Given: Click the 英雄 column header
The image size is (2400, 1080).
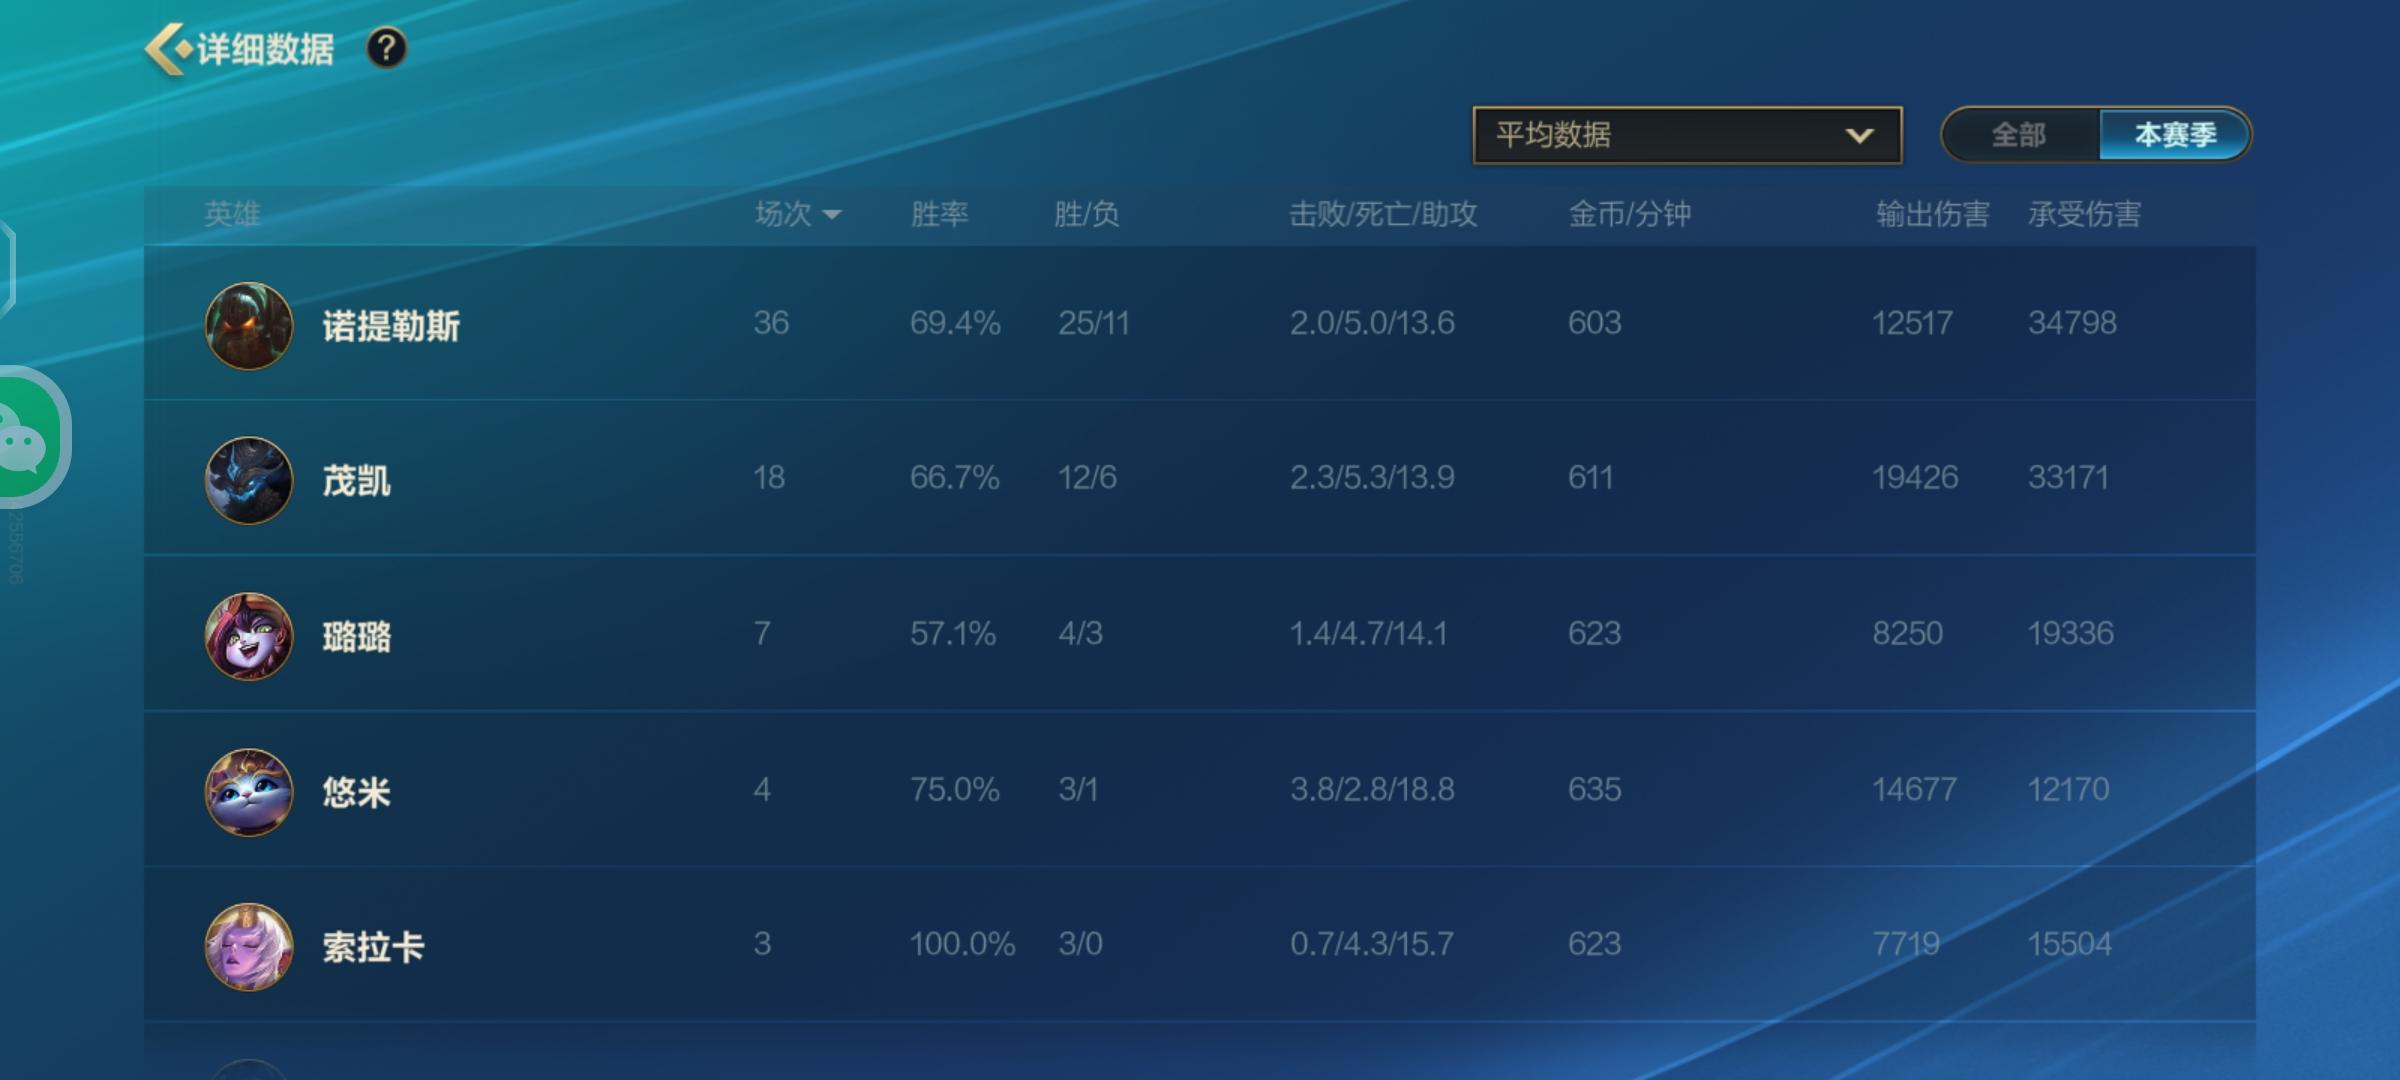Looking at the screenshot, I should coord(232,214).
